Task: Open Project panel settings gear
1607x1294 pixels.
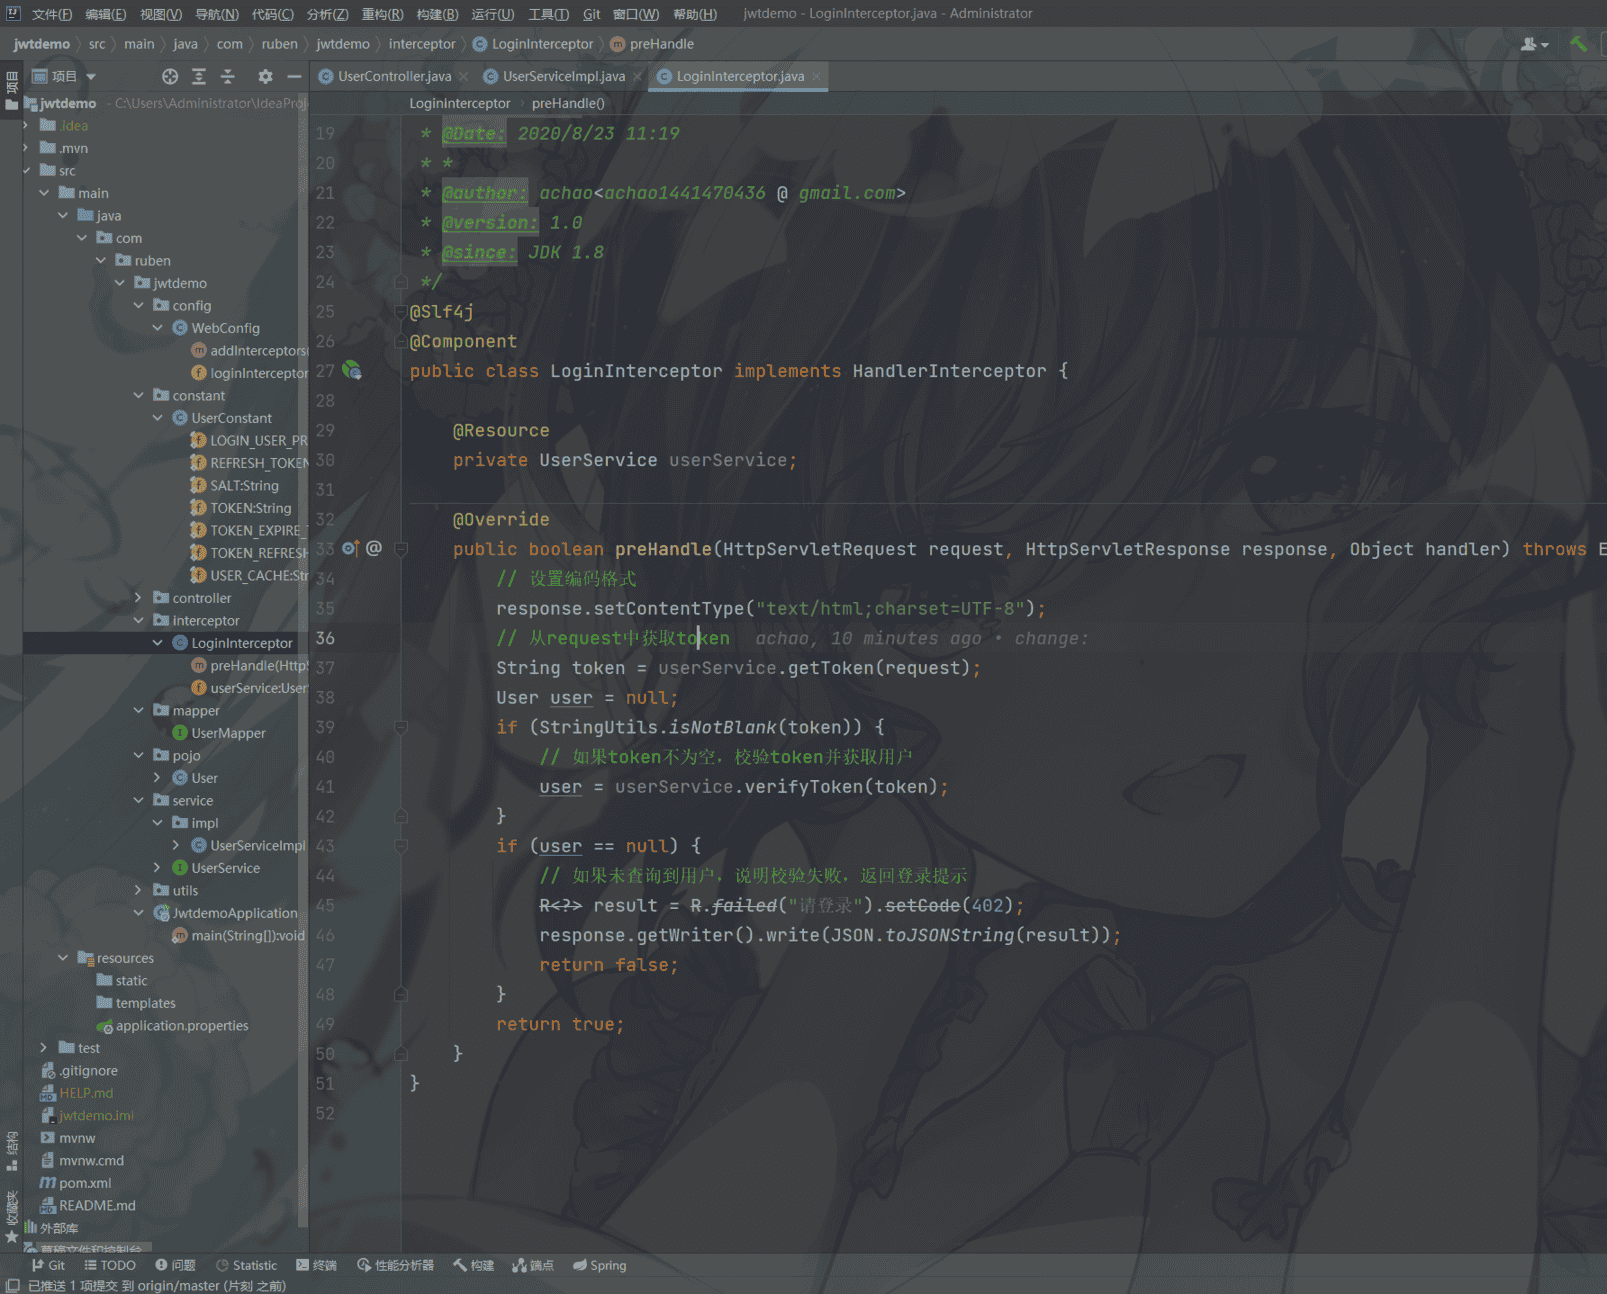Action: click(x=265, y=77)
